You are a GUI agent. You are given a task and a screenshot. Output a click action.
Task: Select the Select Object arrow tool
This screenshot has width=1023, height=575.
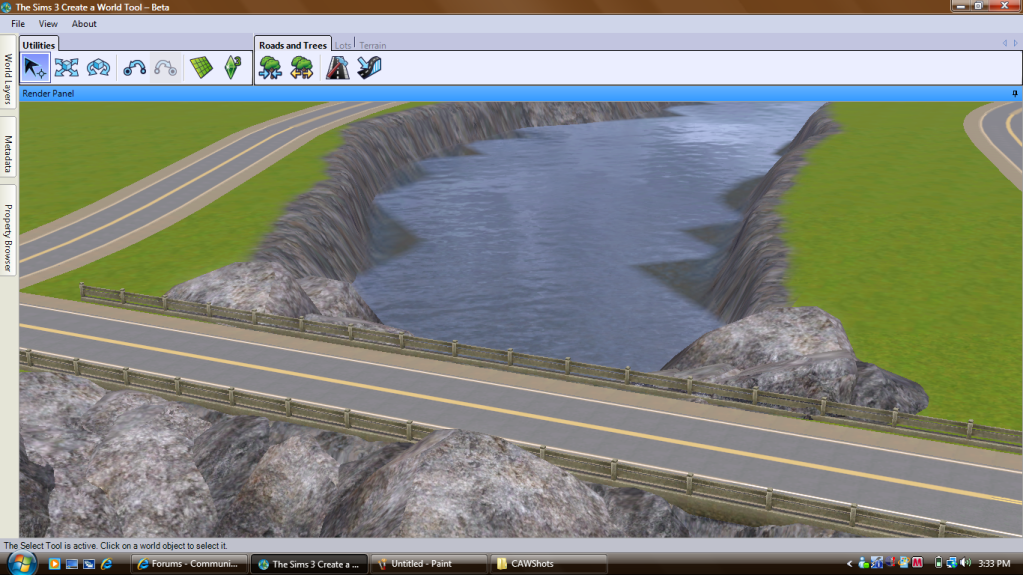35,68
